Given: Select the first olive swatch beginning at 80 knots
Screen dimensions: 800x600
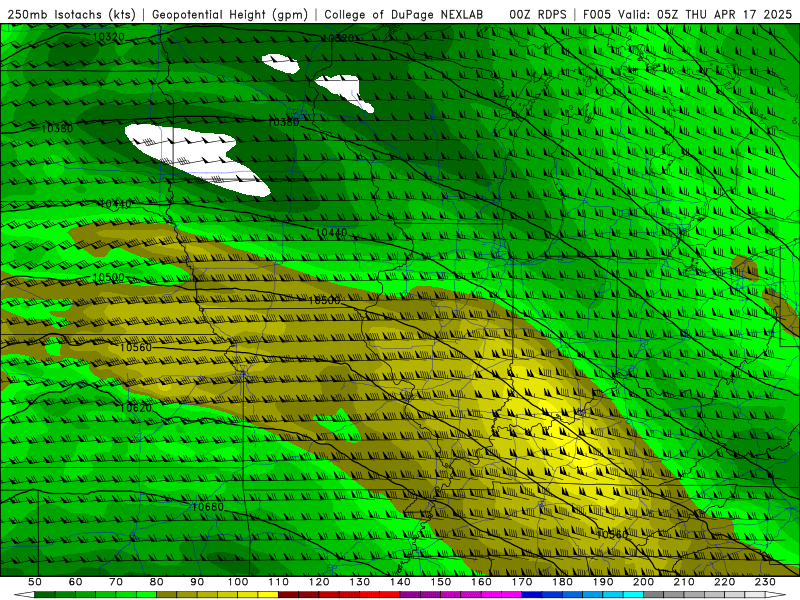Looking at the screenshot, I should pos(166,595).
